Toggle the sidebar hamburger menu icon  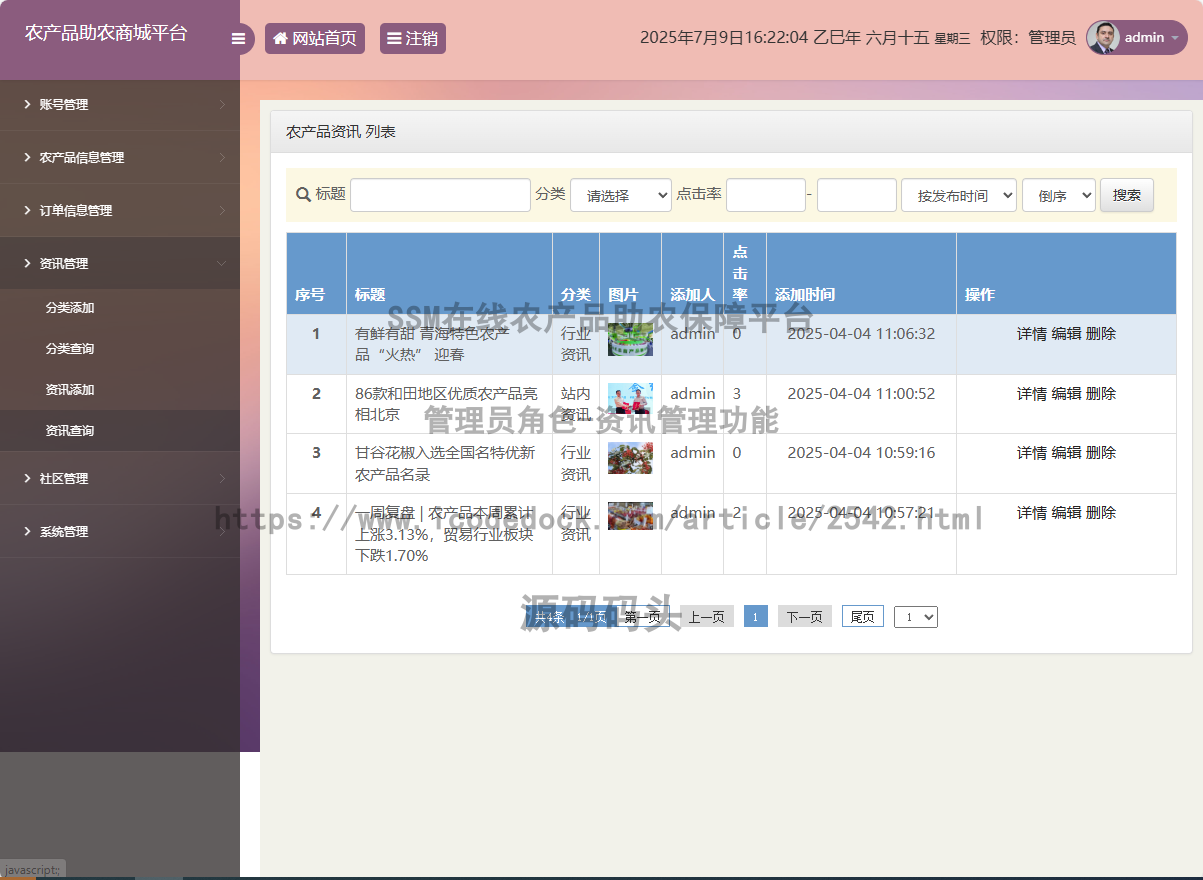coord(238,39)
